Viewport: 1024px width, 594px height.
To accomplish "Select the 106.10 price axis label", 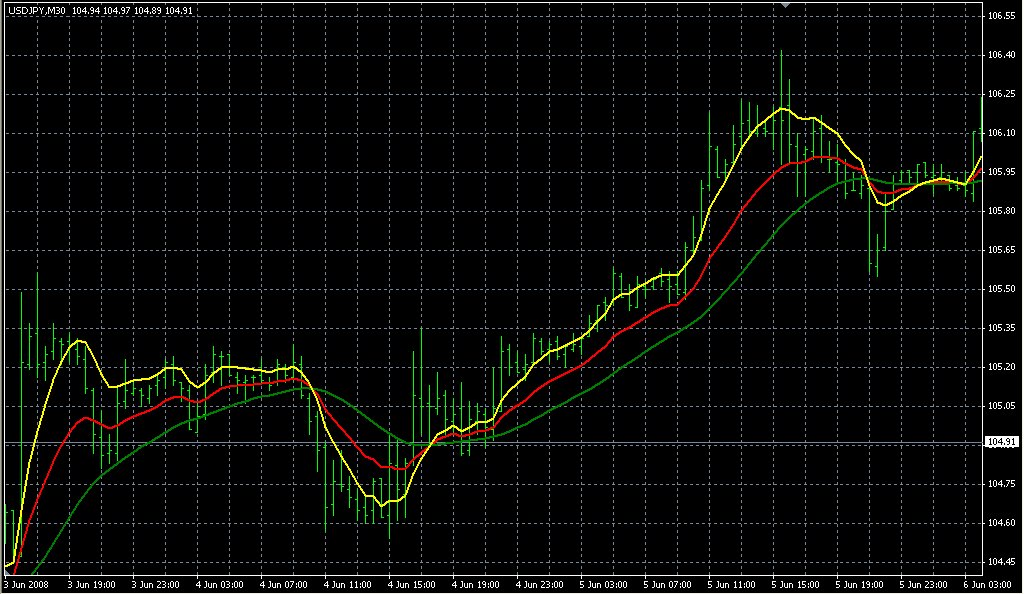I will point(1001,133).
